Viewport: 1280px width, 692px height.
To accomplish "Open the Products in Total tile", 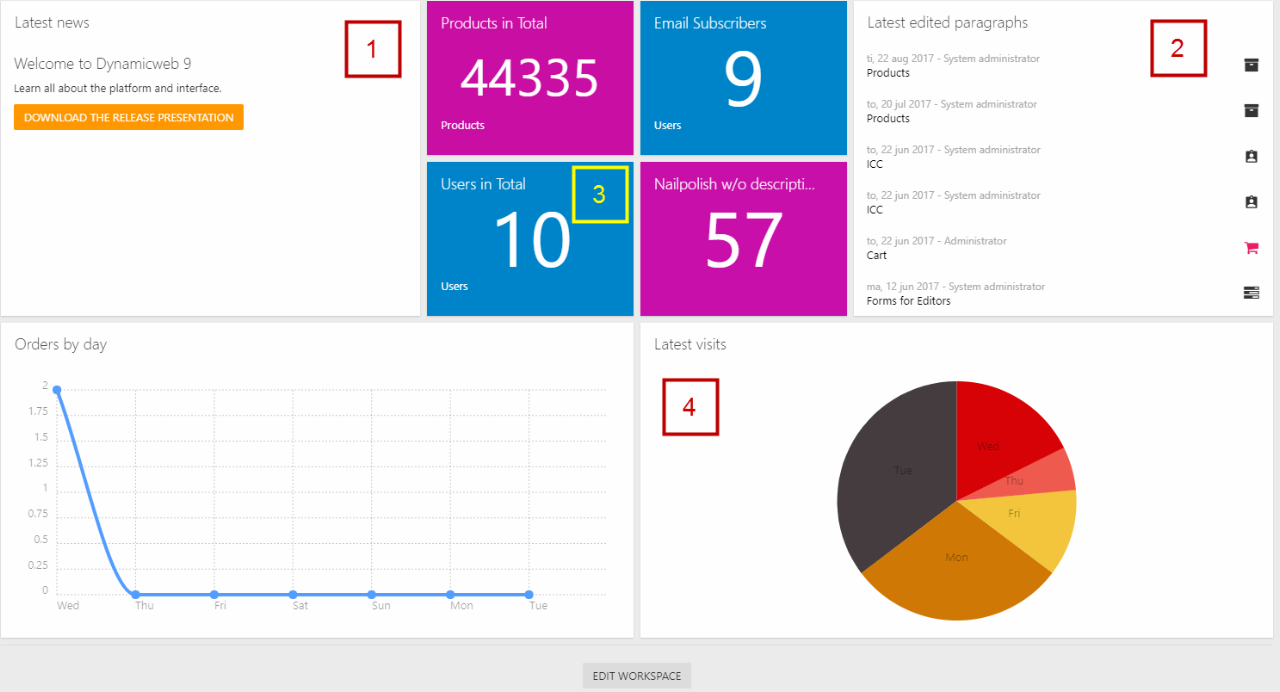I will click(x=530, y=78).
